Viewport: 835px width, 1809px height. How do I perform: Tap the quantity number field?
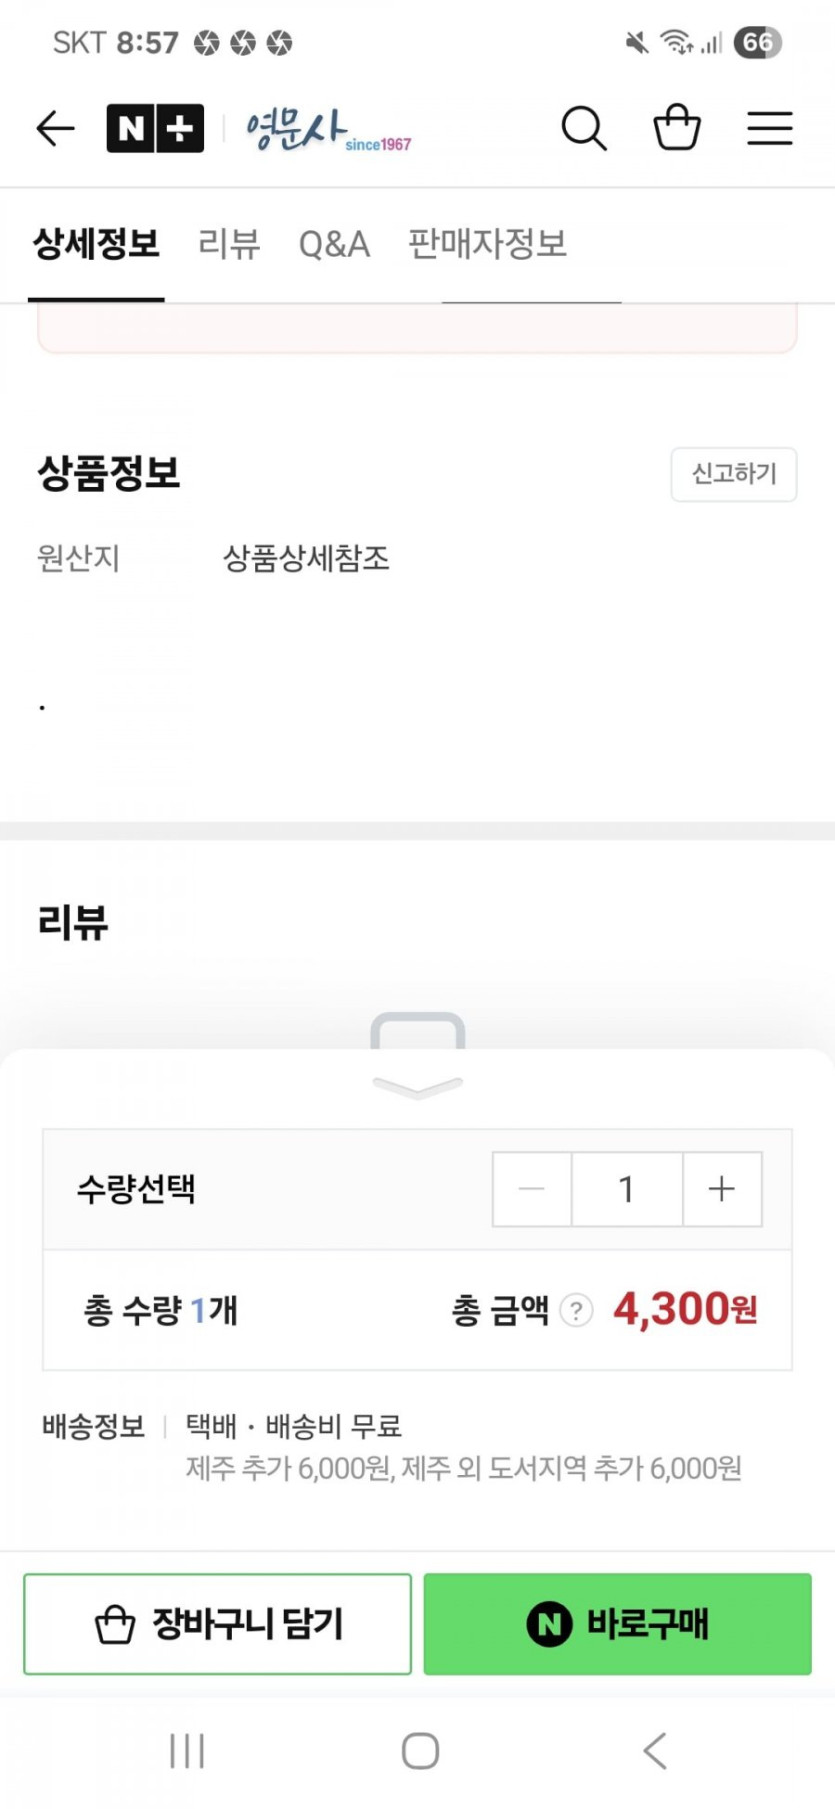[627, 1189]
